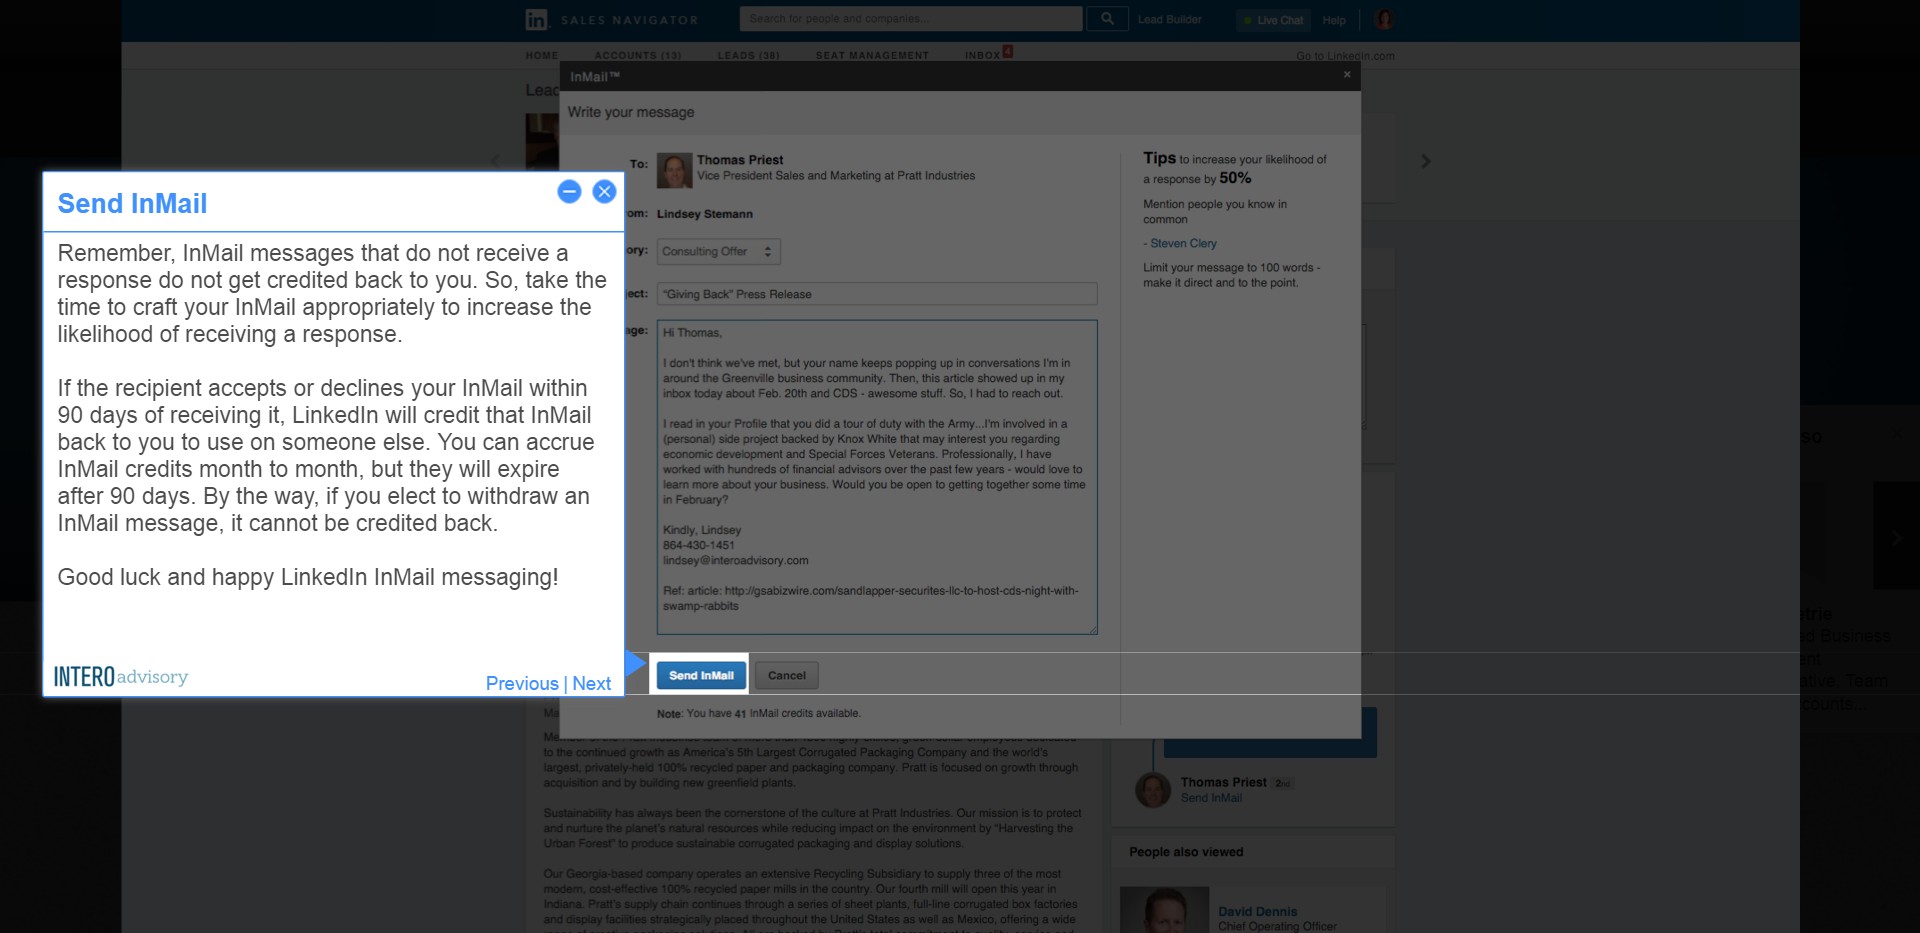Image resolution: width=1920 pixels, height=933 pixels.
Task: Open Live Chat
Action: tap(1274, 20)
